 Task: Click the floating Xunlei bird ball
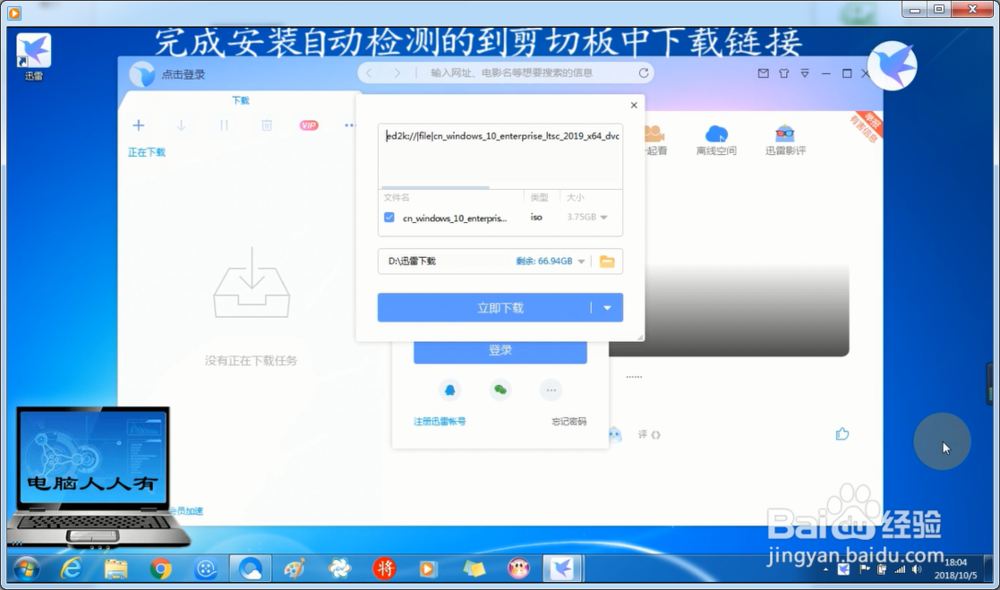click(892, 66)
